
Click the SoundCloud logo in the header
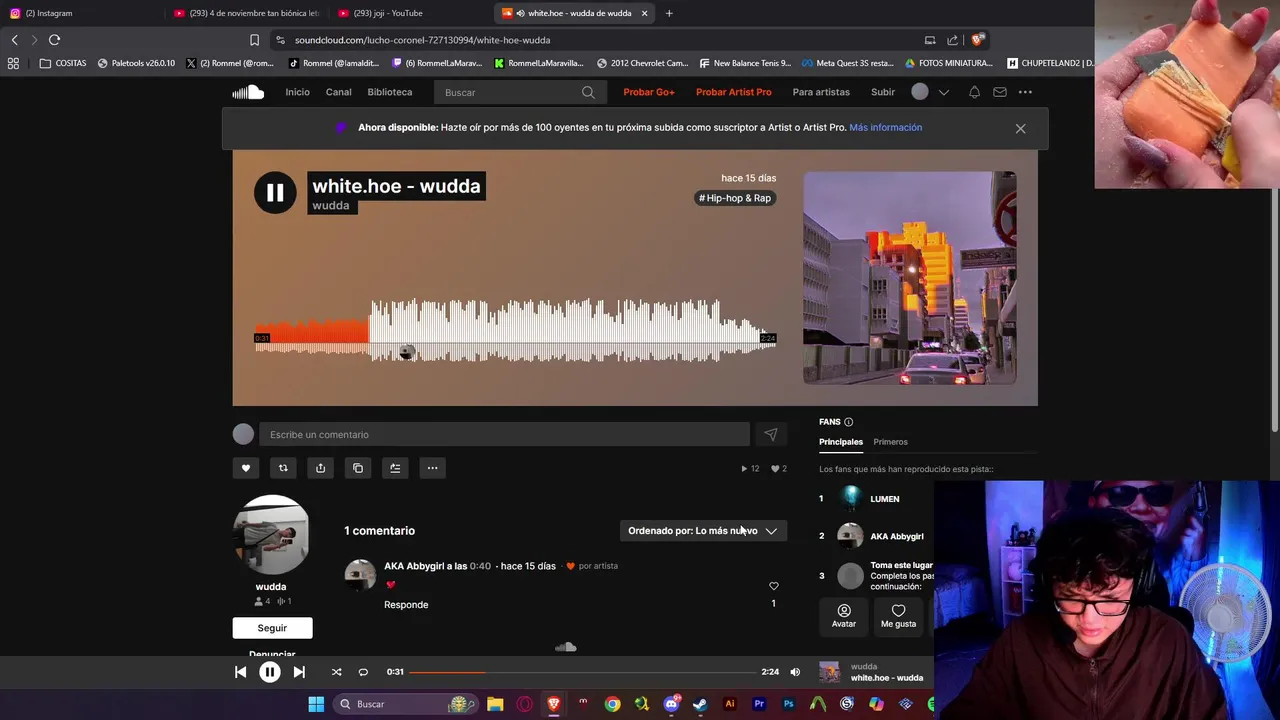pyautogui.click(x=248, y=92)
